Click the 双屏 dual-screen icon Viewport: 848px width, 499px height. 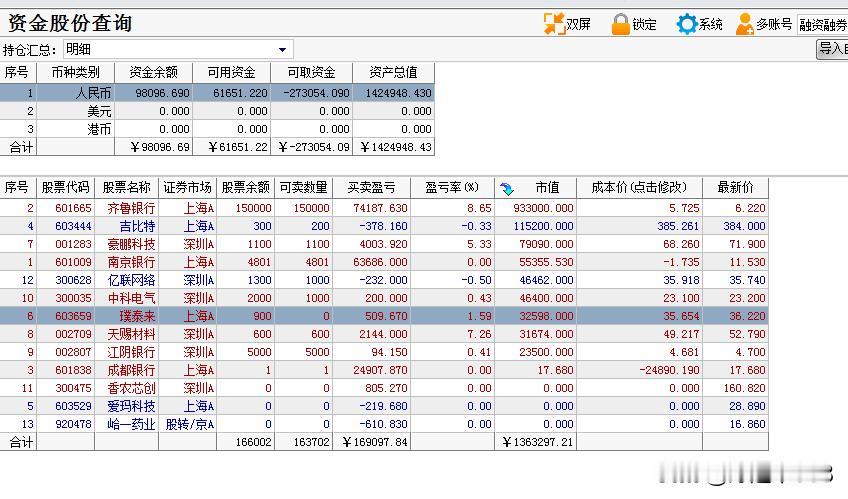(554, 24)
